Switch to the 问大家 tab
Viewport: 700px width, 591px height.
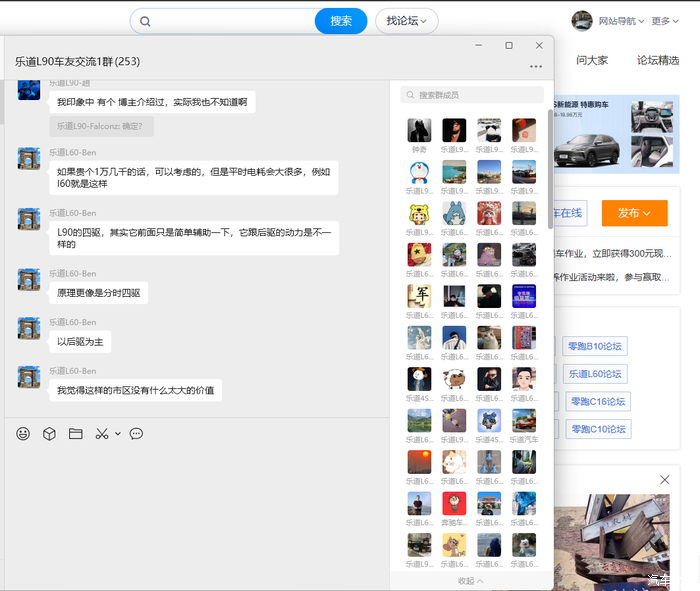(592, 60)
